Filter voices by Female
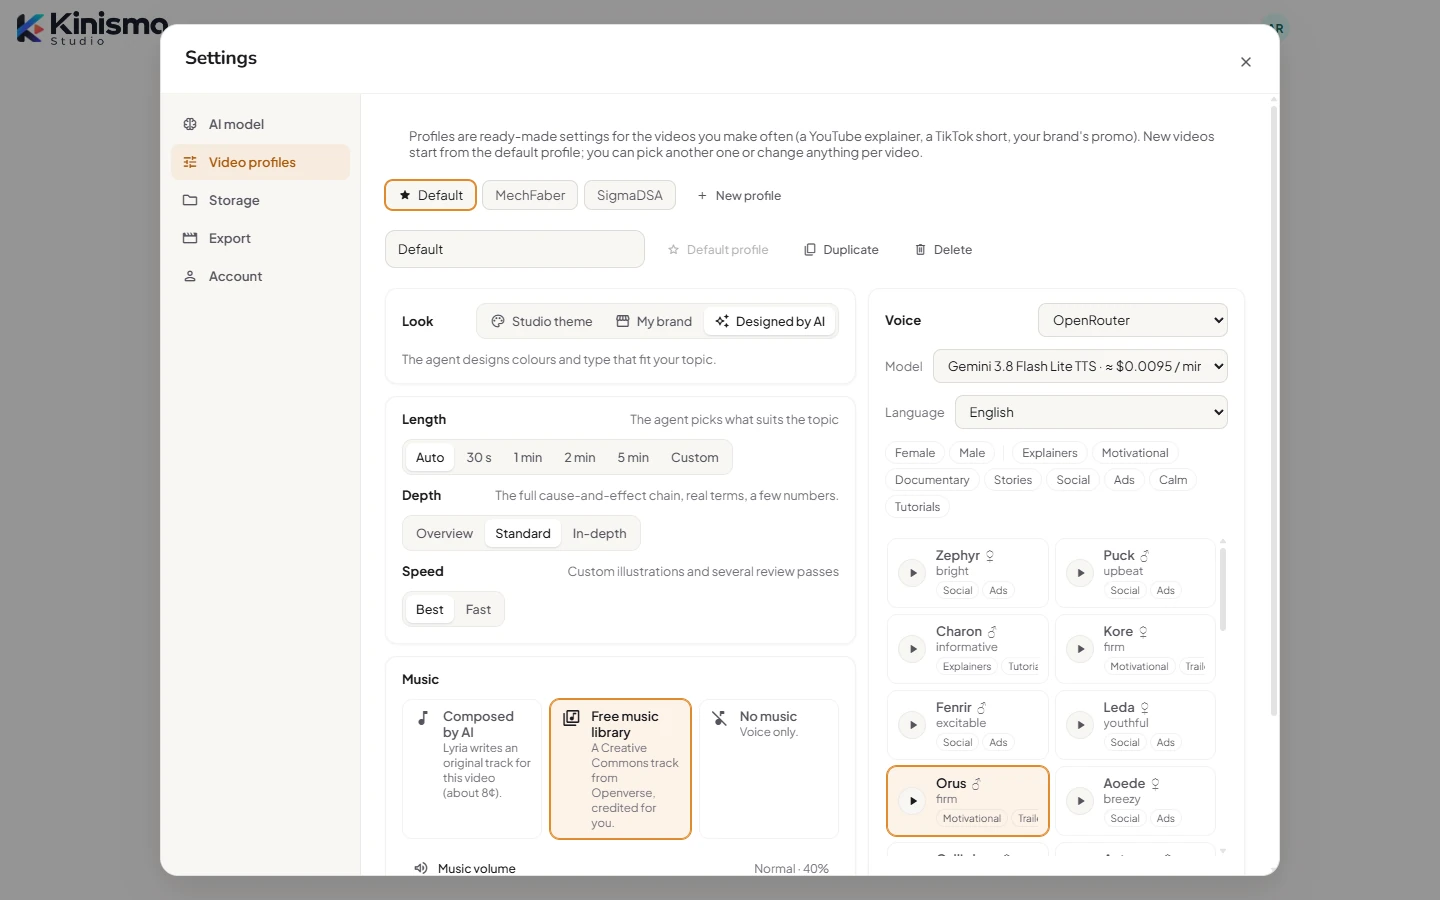Screen dimensions: 1440x900 click(915, 453)
